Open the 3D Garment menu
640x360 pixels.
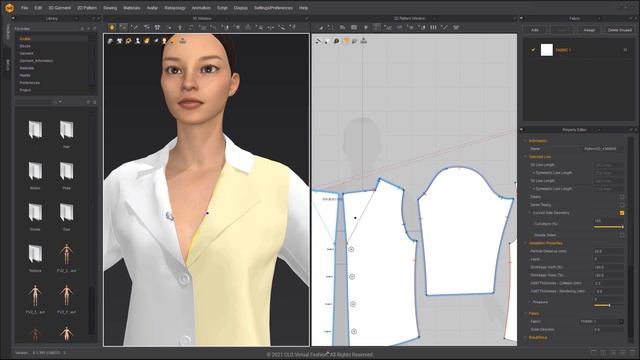(59, 8)
